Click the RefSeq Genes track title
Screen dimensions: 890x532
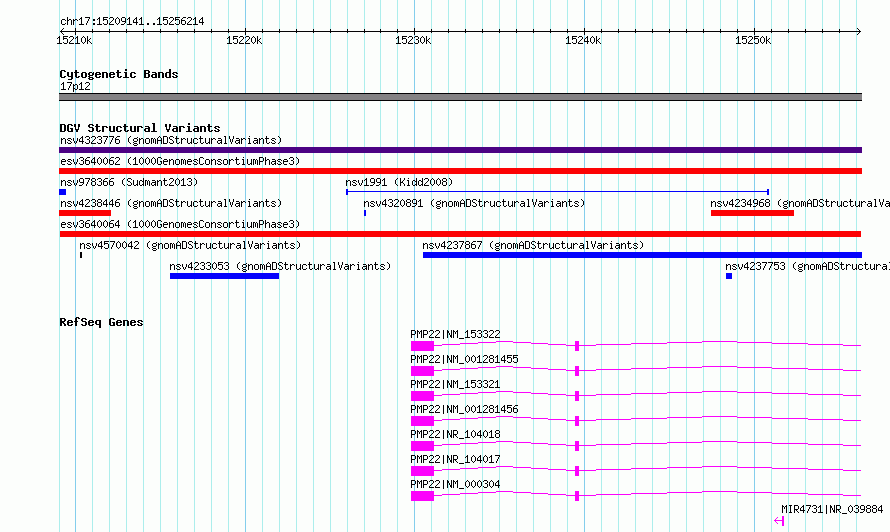[101, 322]
